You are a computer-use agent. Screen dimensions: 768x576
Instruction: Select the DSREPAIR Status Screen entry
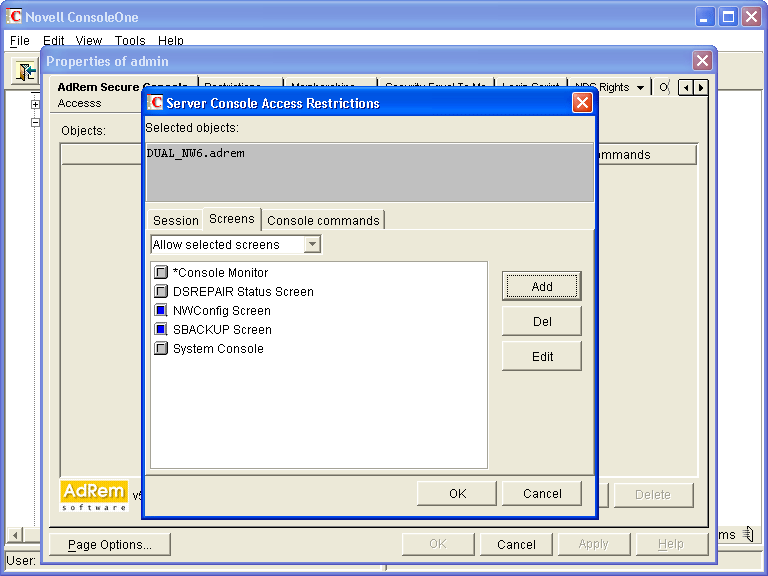pyautogui.click(x=243, y=291)
